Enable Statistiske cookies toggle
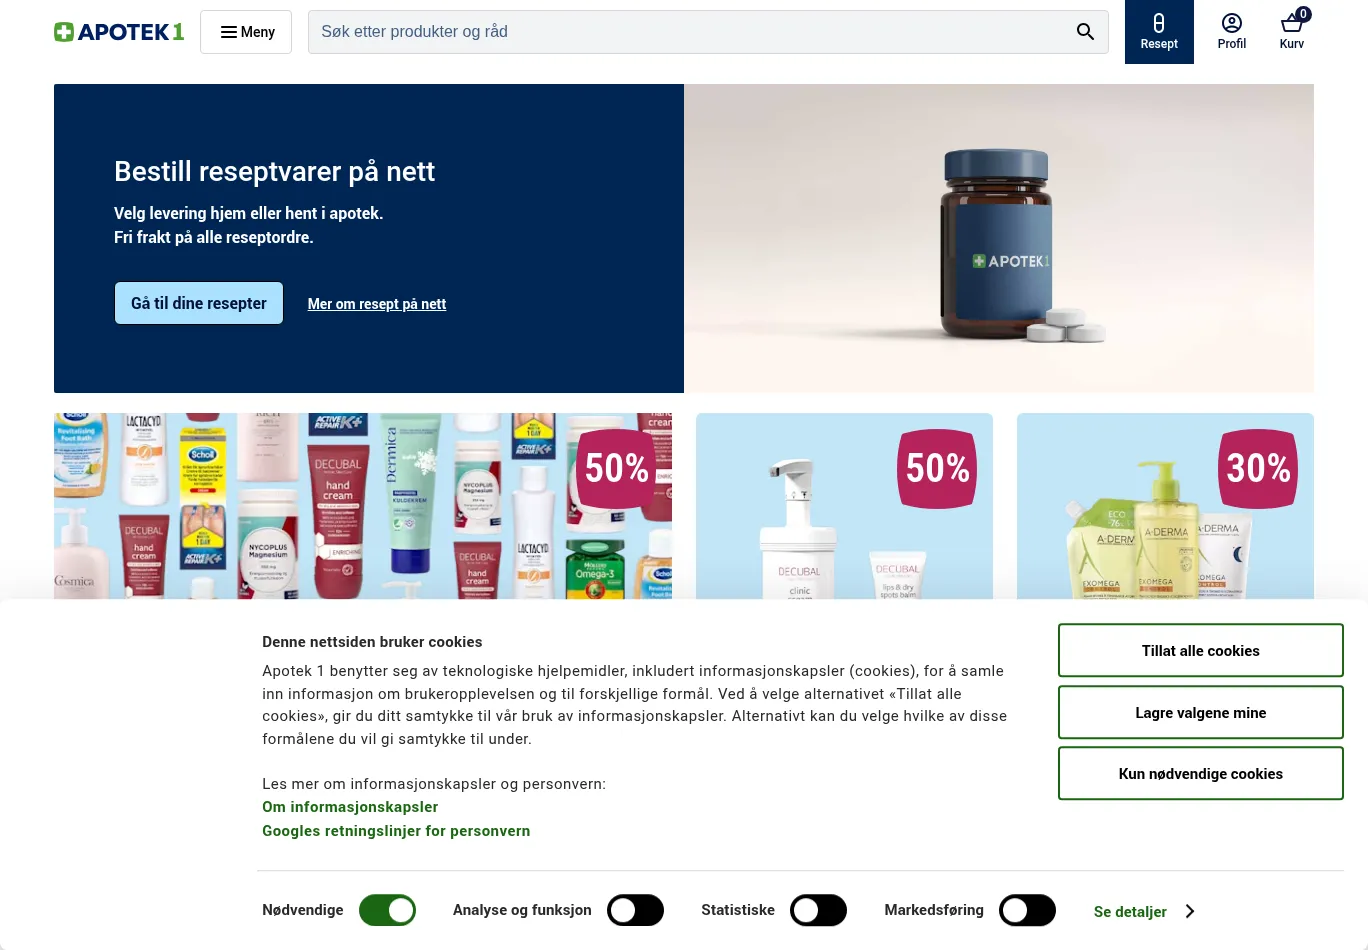 818,910
